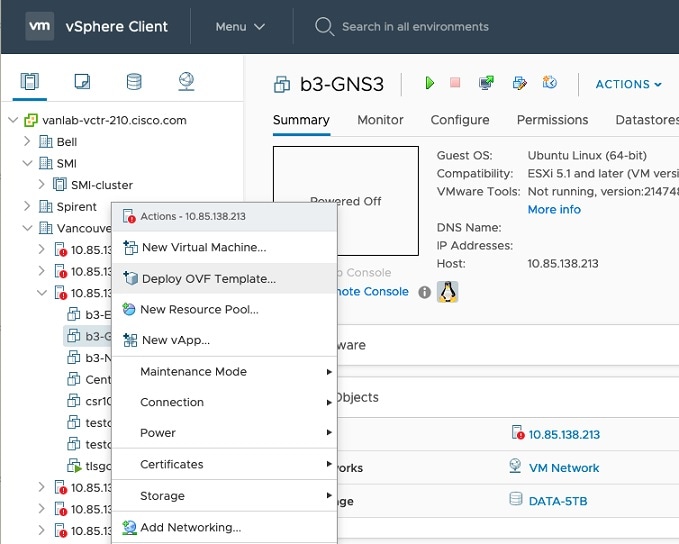Click the tlsg powered-on VM icon
The image size is (679, 544).
click(74, 466)
